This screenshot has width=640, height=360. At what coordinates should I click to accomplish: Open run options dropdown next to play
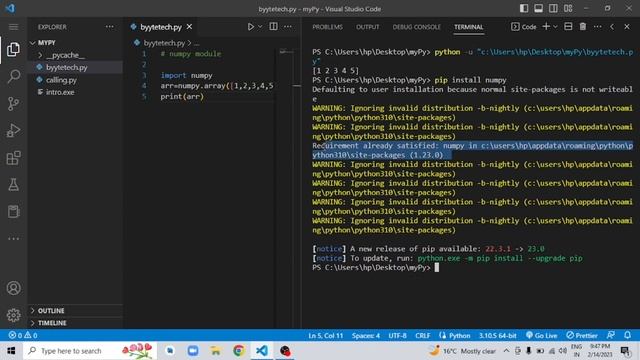tap(260, 27)
